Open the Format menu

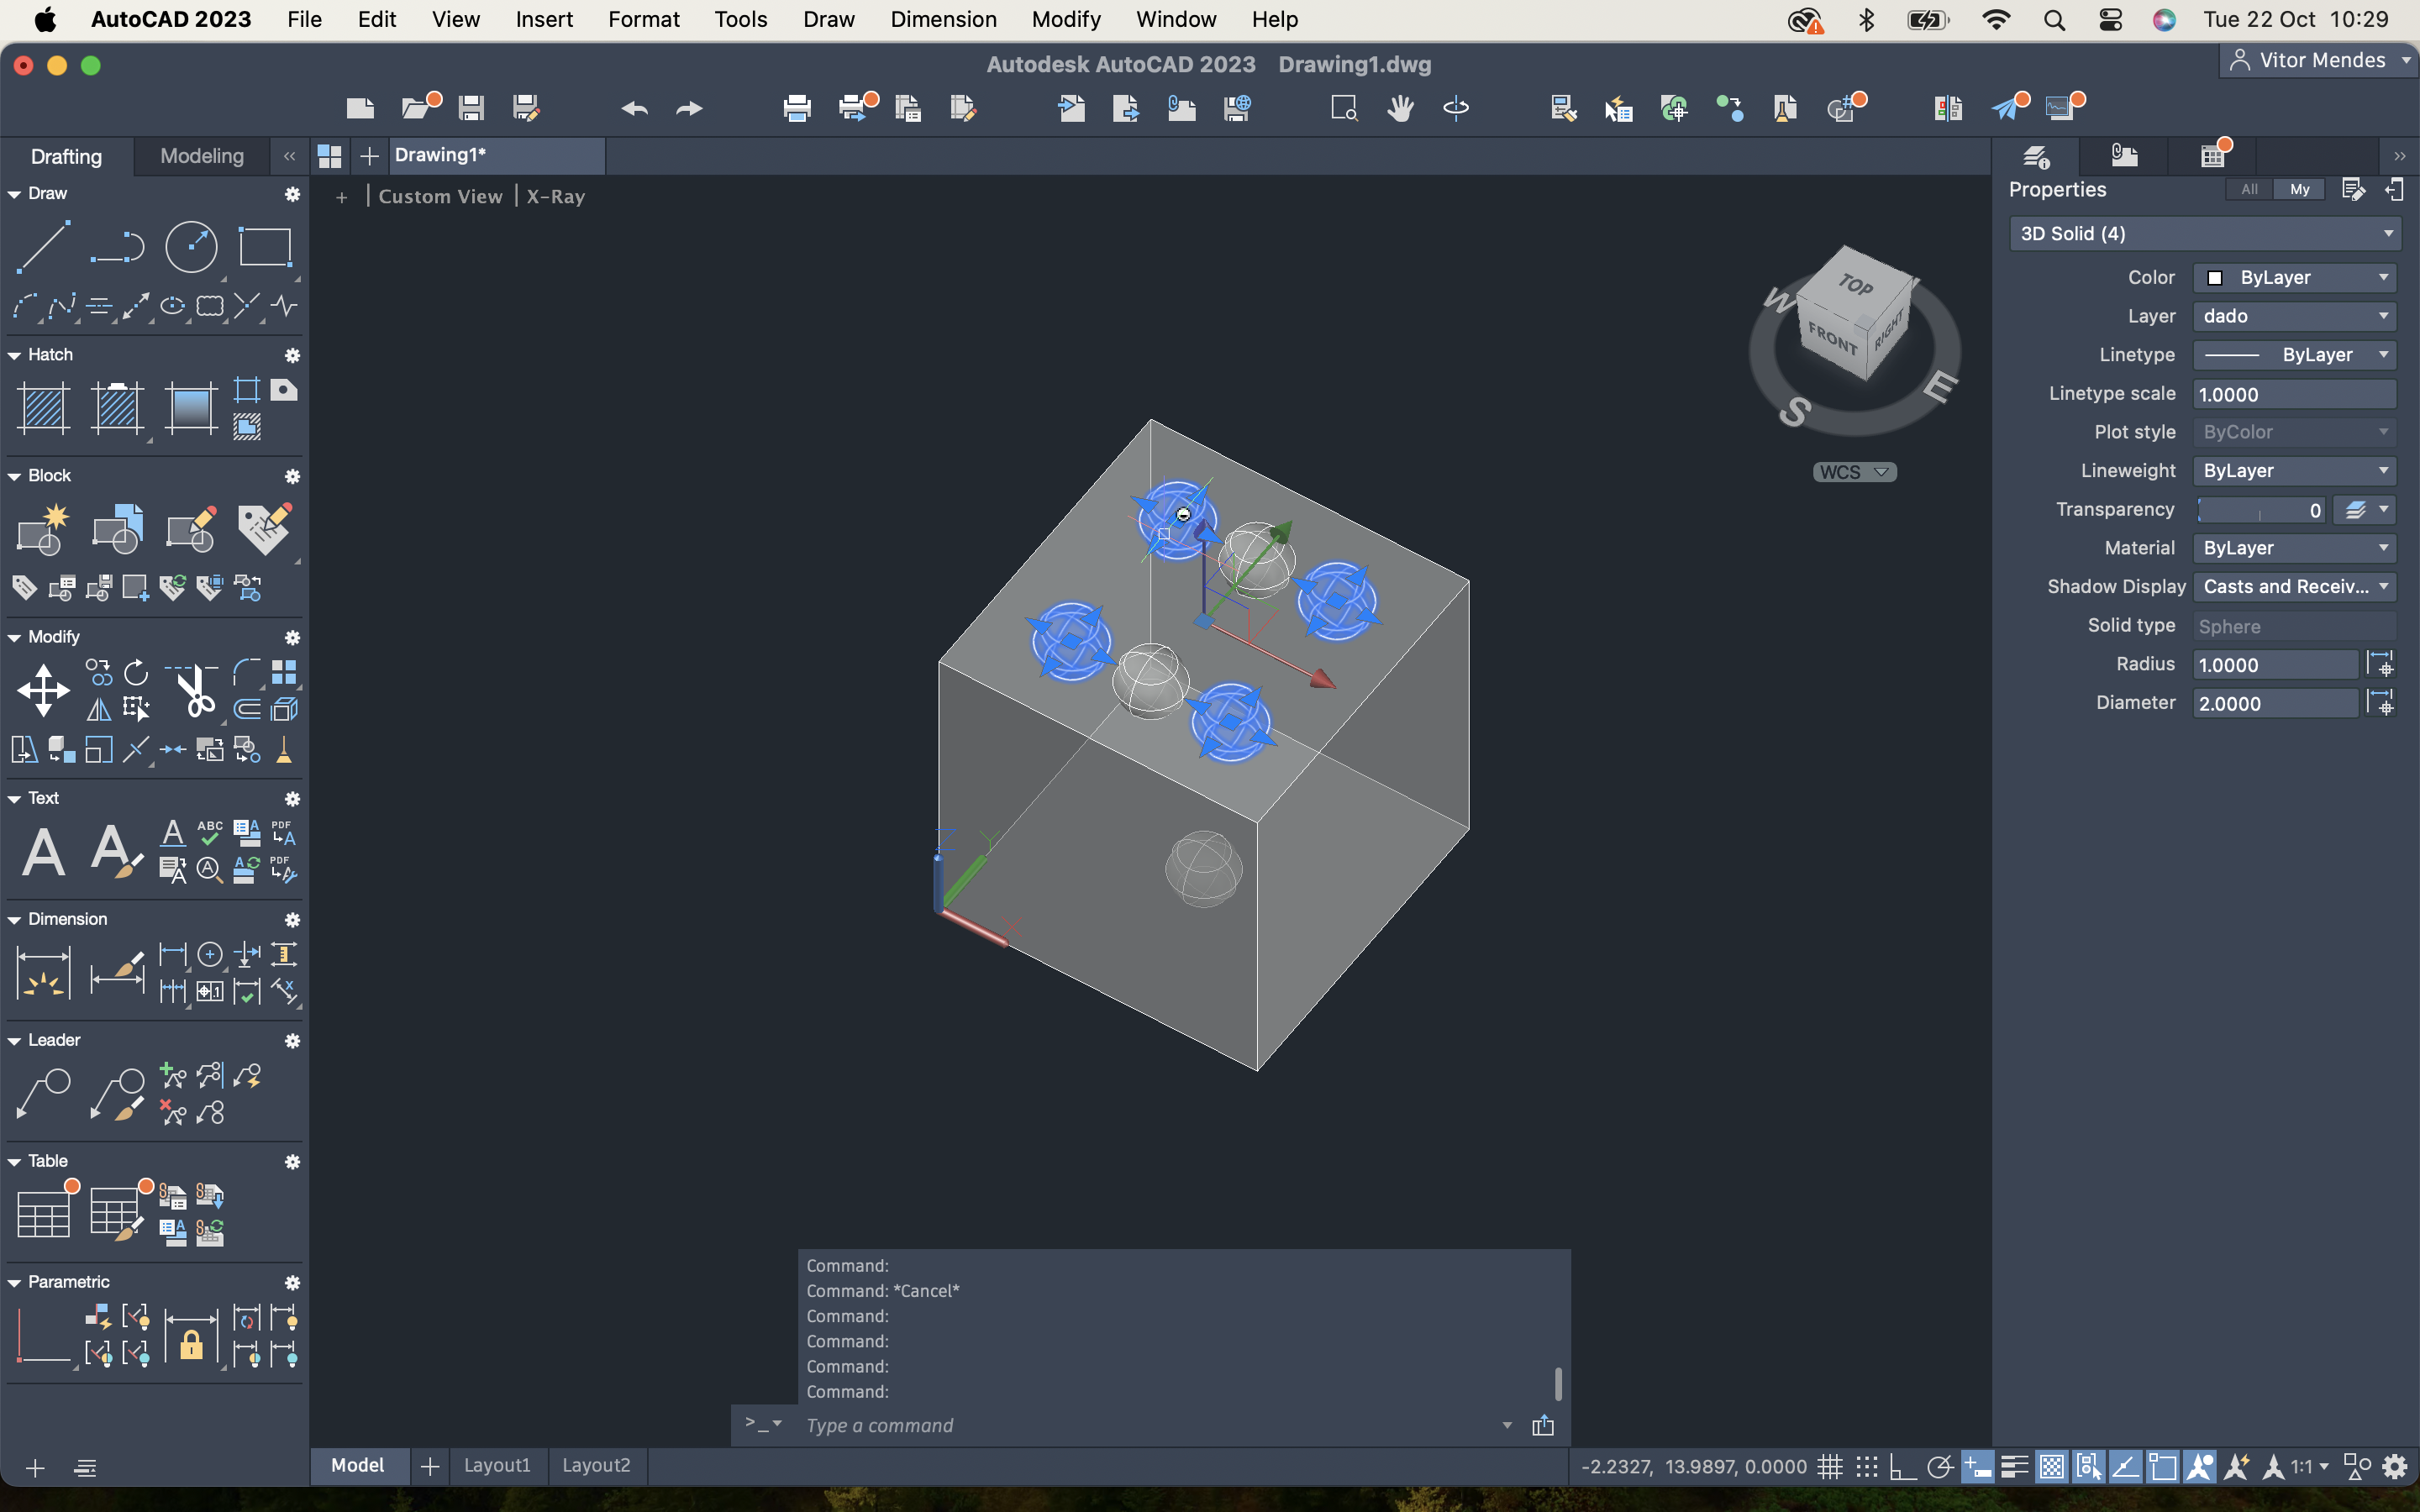point(643,19)
